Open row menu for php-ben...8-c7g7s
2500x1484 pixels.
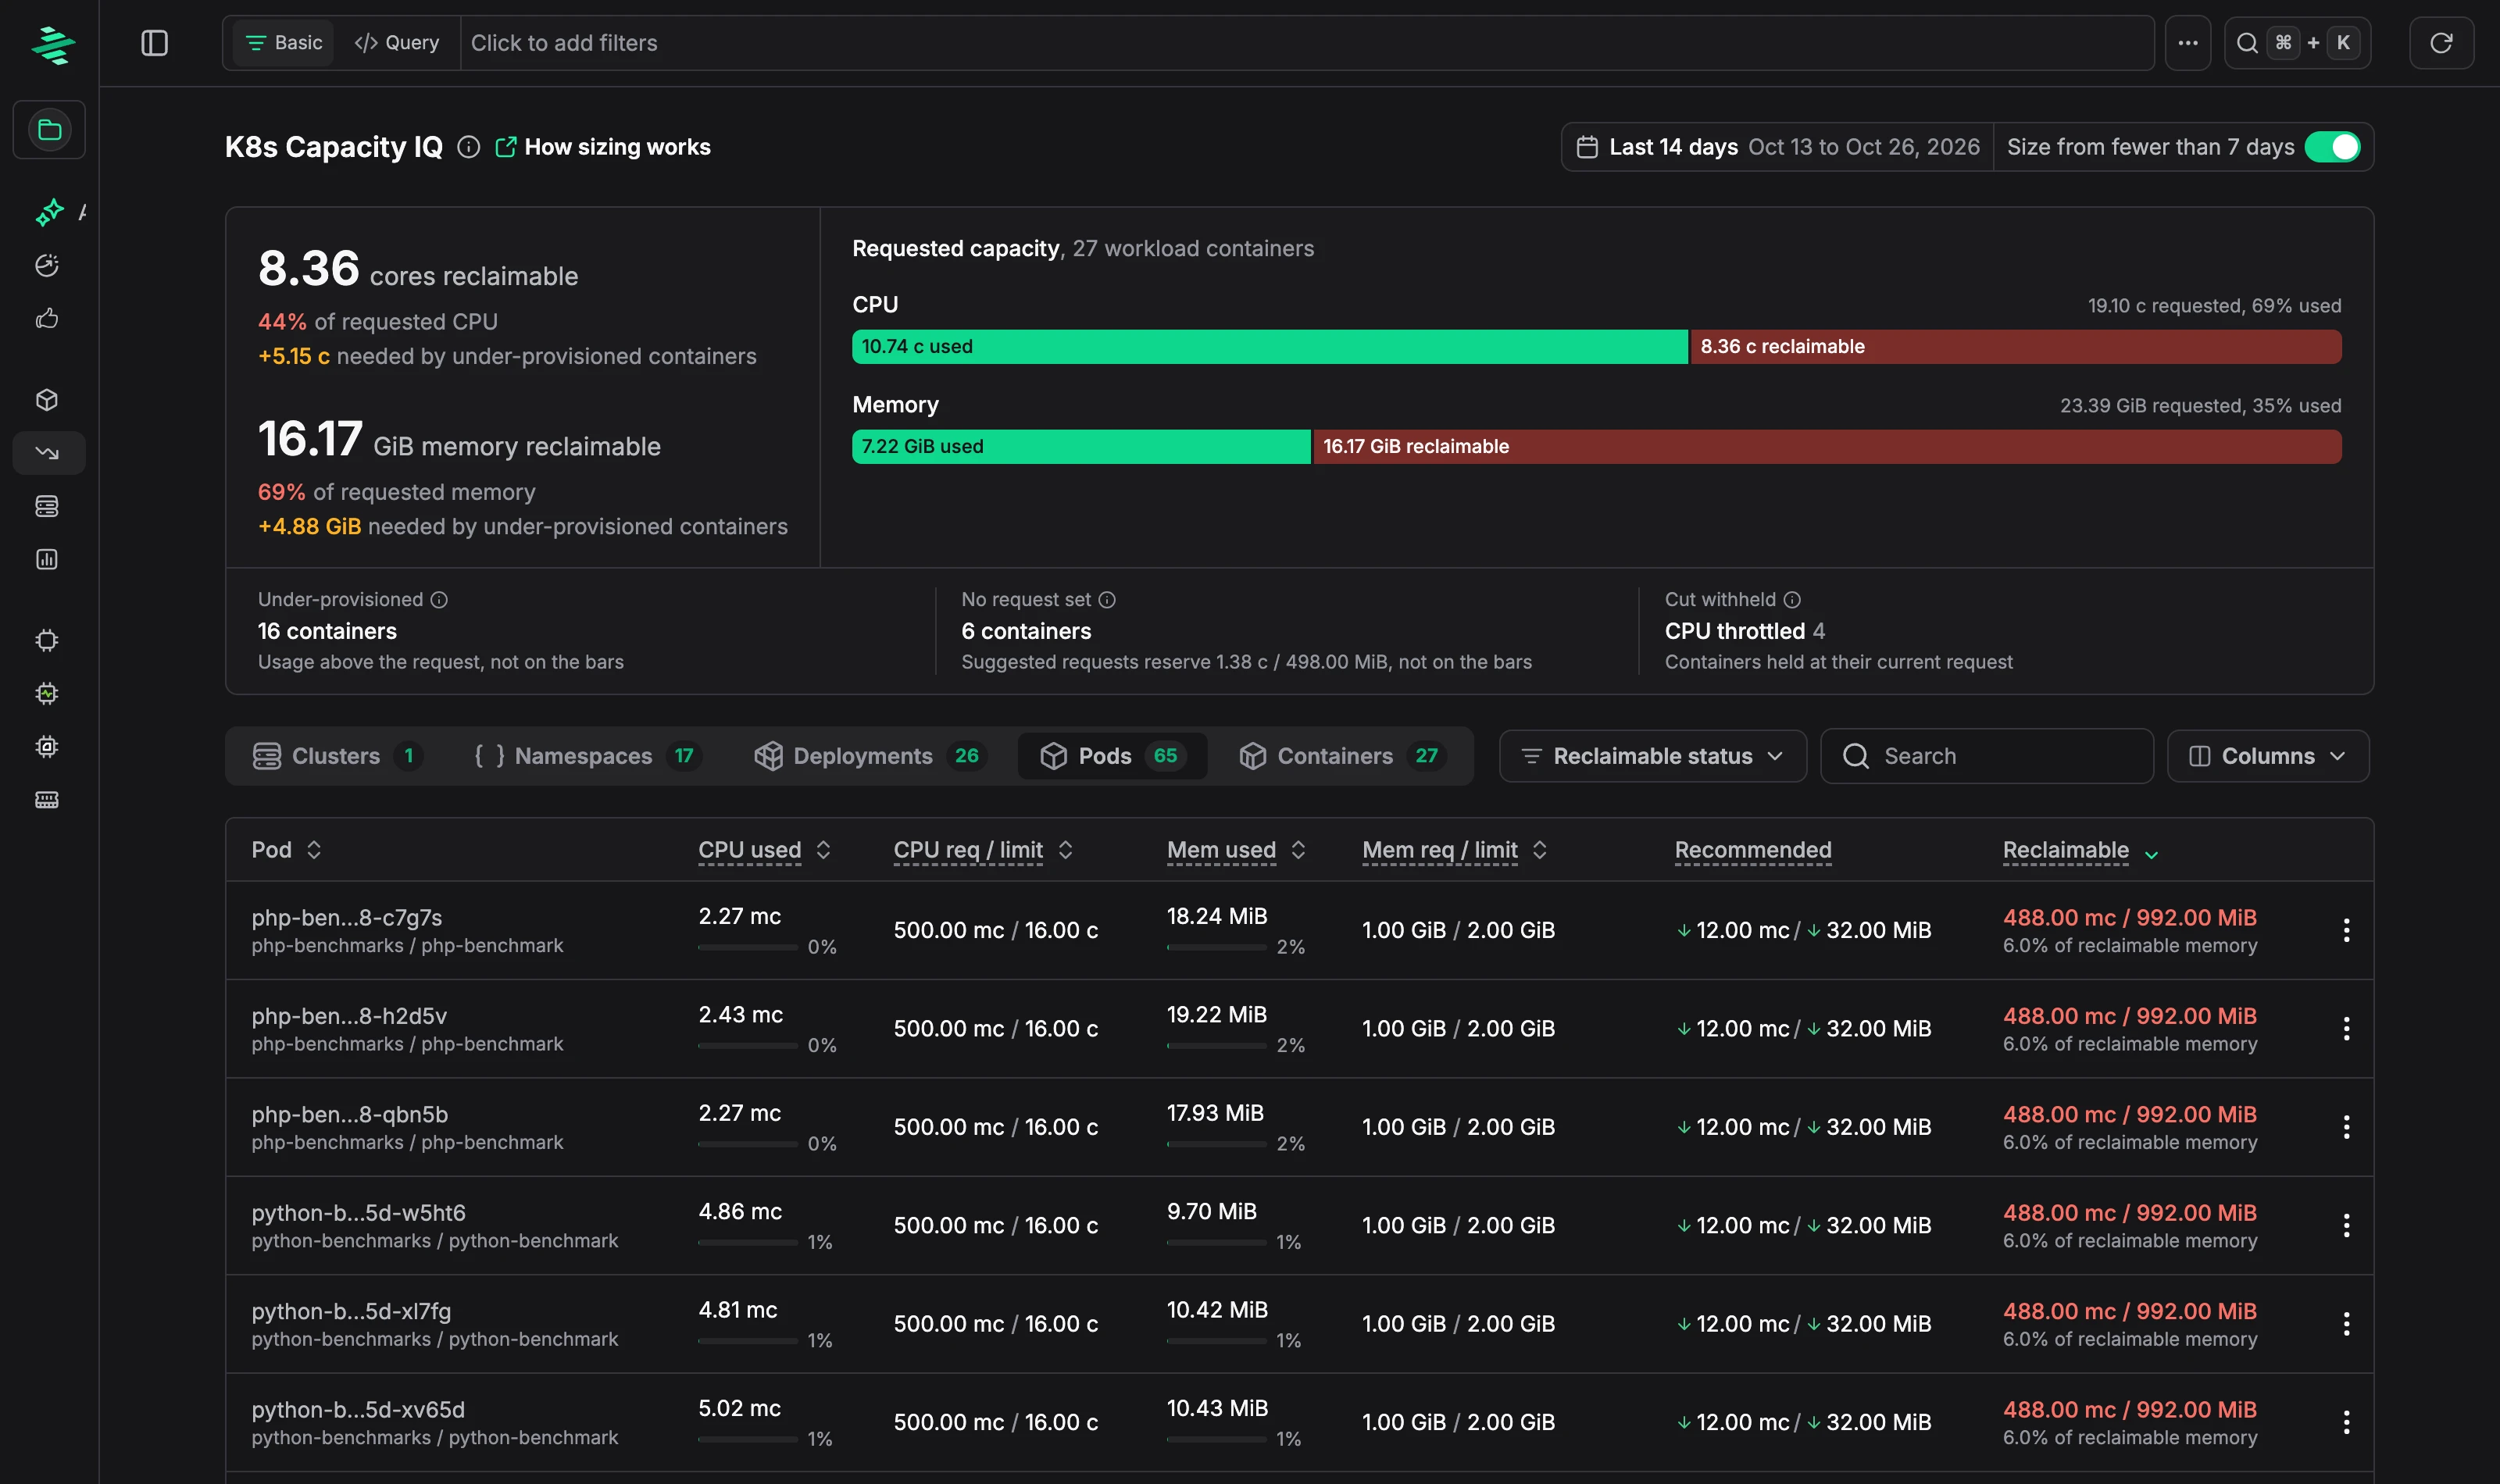[2346, 930]
